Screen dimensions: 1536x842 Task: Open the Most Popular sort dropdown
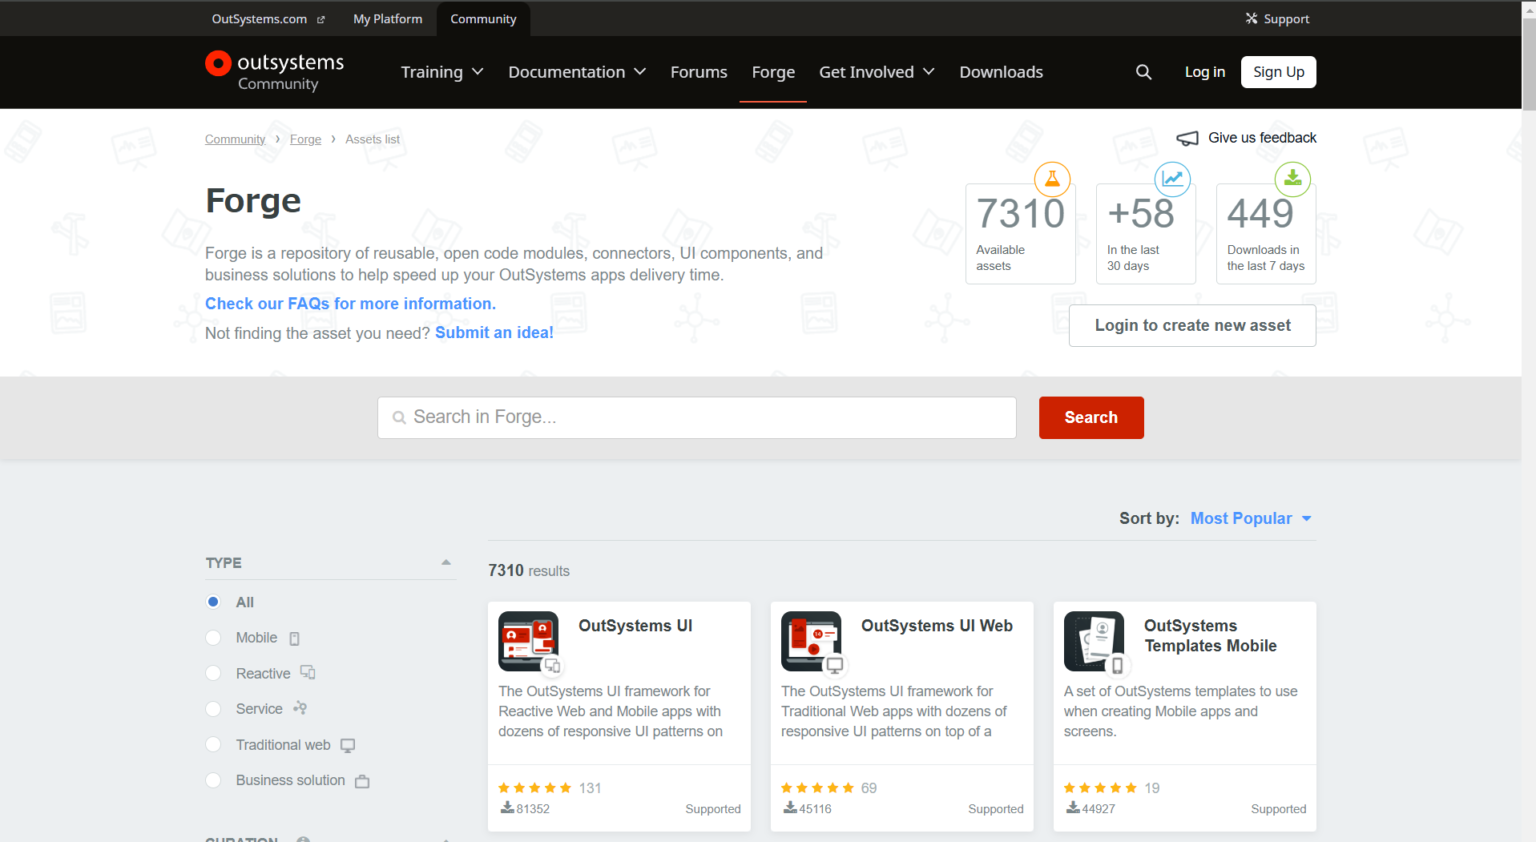1250,518
